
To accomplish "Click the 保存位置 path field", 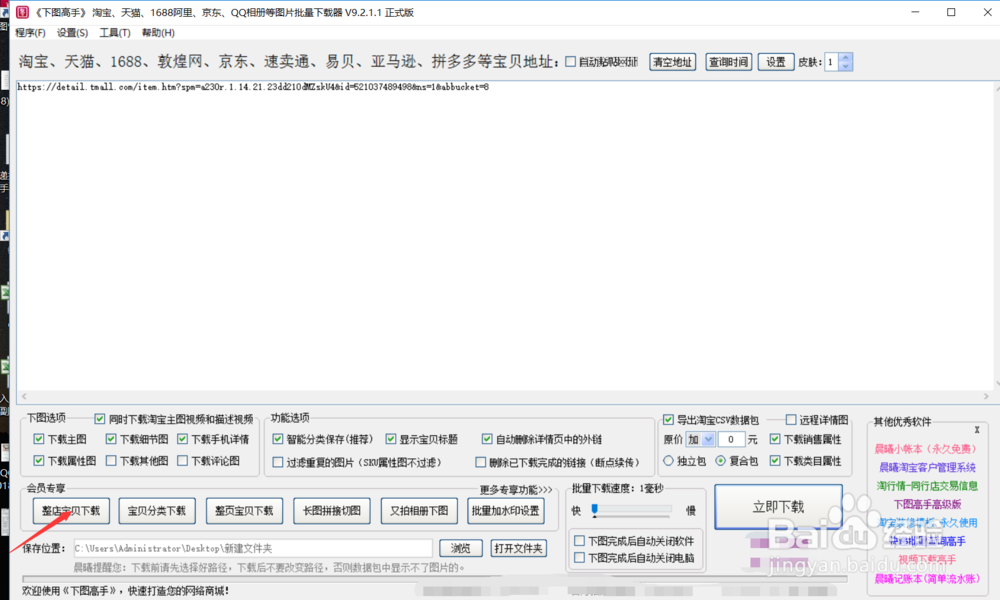I will coord(253,548).
